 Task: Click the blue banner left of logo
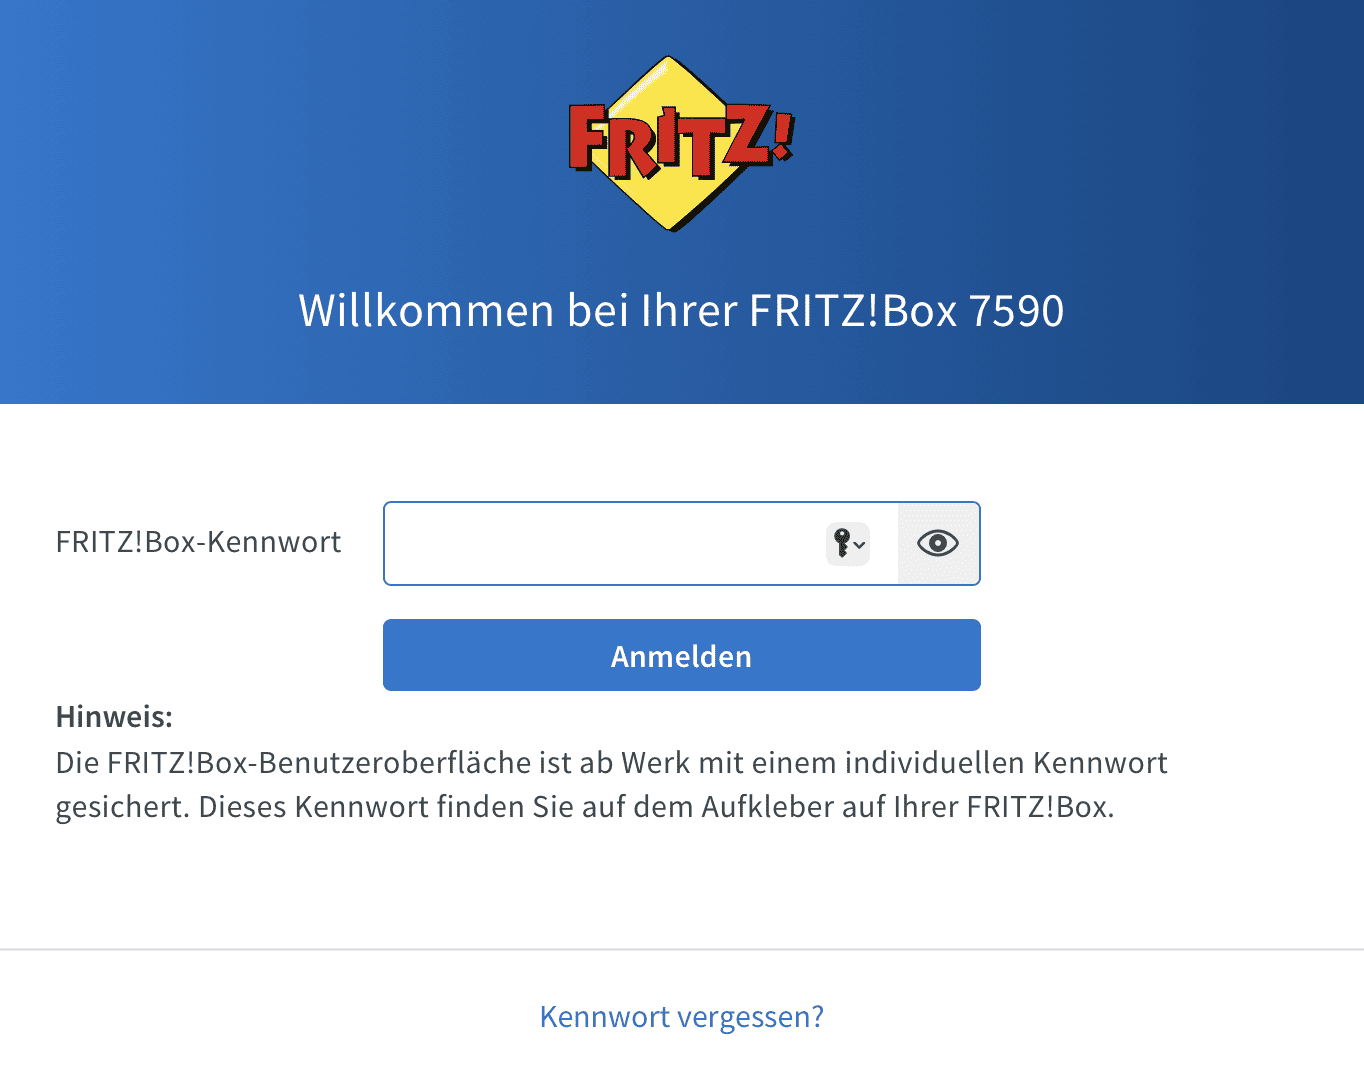tap(280, 140)
